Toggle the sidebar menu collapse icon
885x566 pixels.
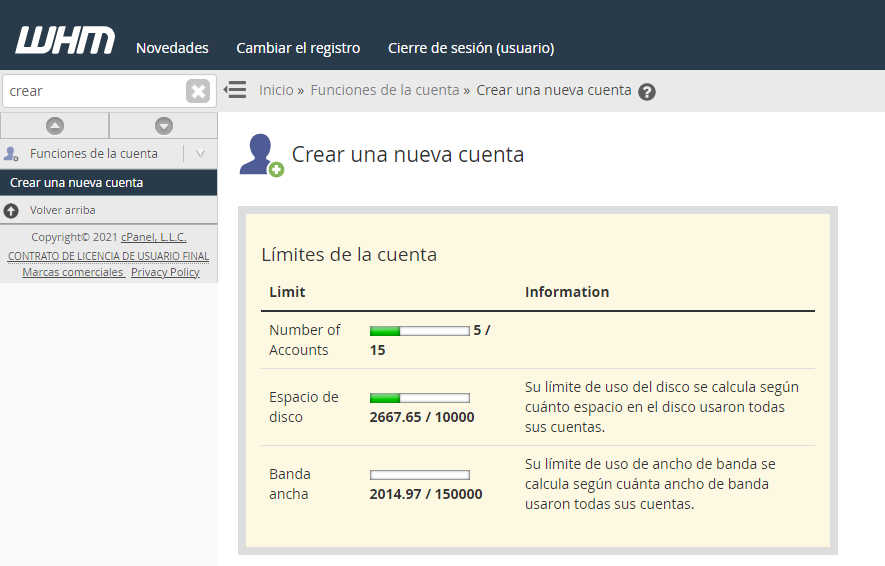click(235, 90)
